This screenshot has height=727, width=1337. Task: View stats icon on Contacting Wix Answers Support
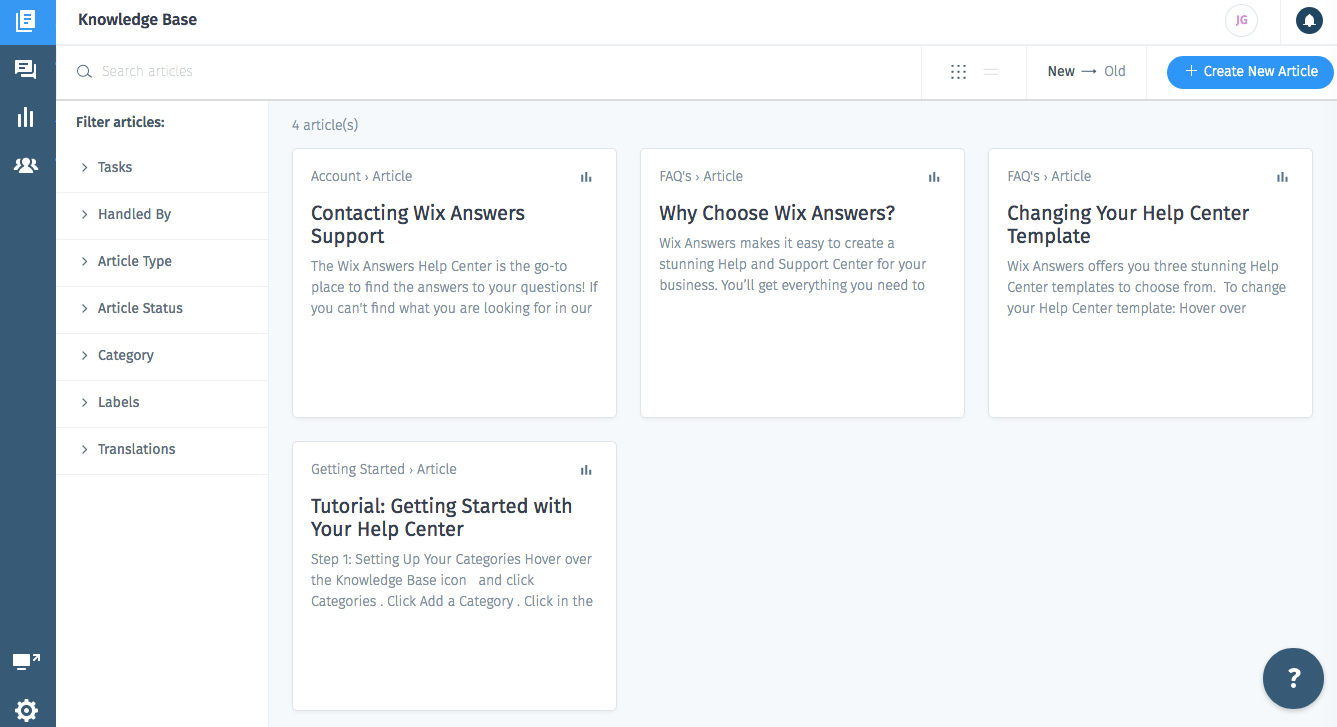586,177
